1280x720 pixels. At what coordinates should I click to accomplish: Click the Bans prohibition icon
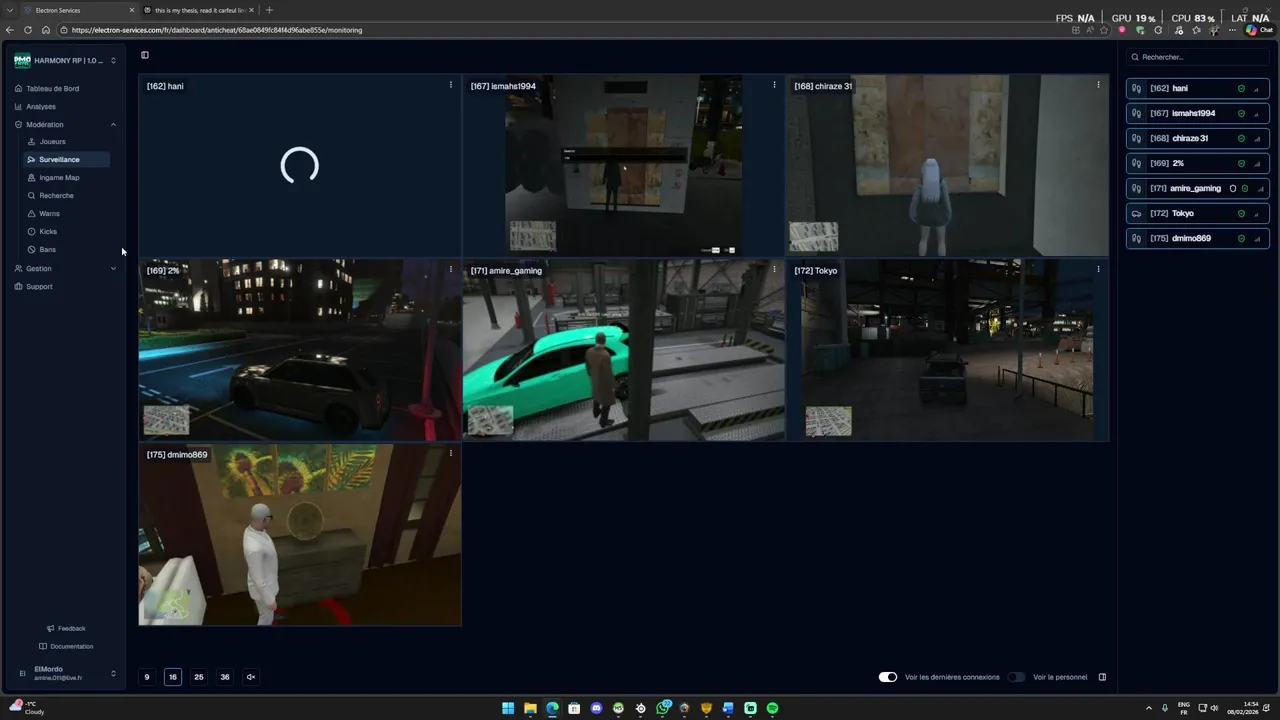32,249
